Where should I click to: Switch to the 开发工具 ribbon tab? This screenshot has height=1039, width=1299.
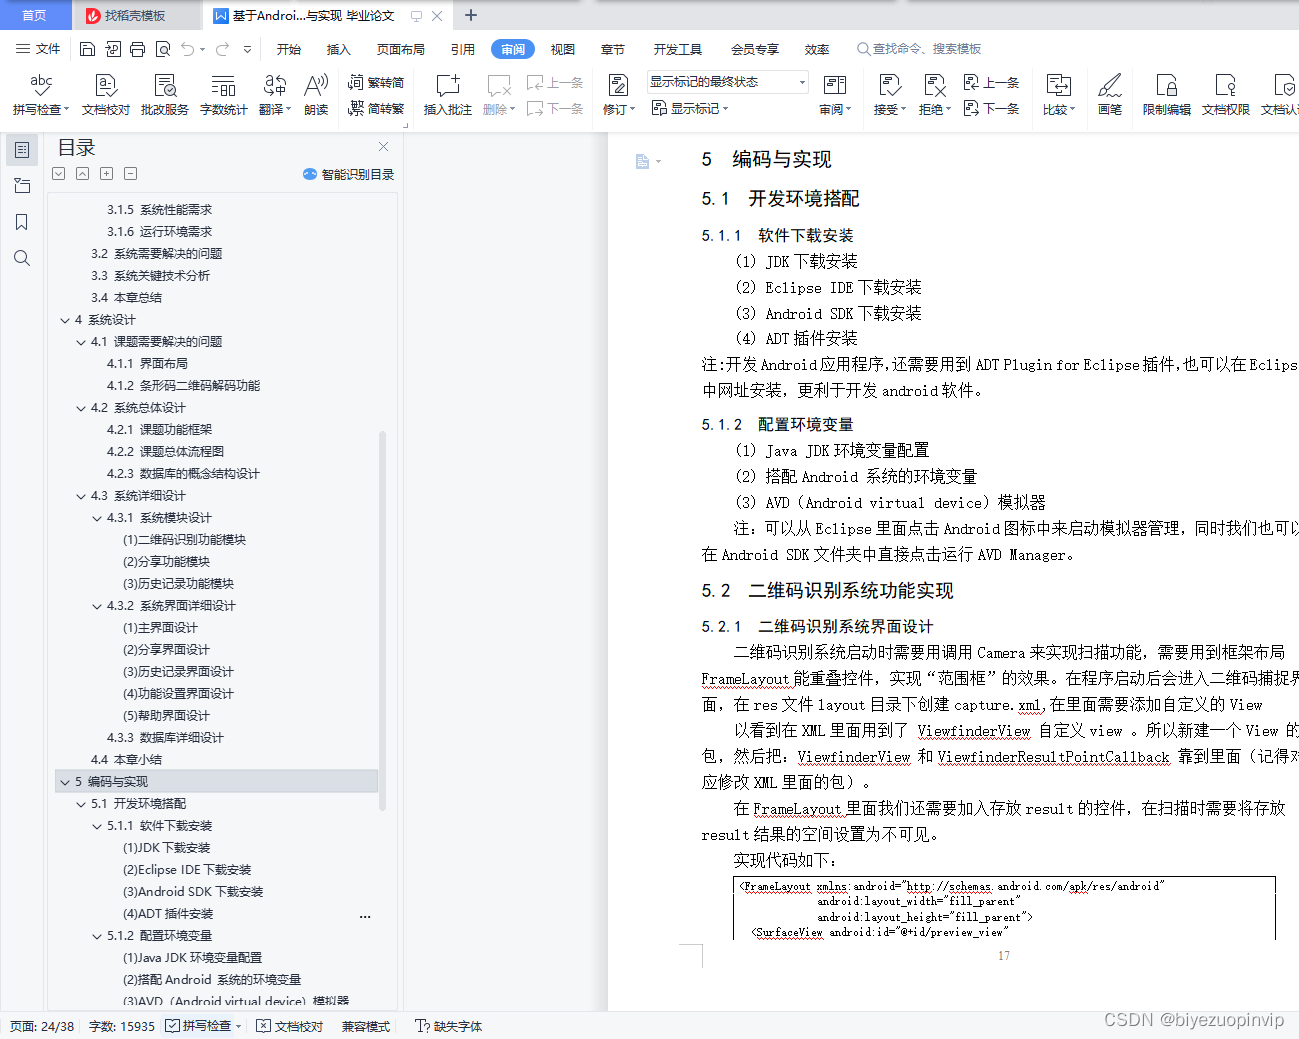pyautogui.click(x=678, y=49)
